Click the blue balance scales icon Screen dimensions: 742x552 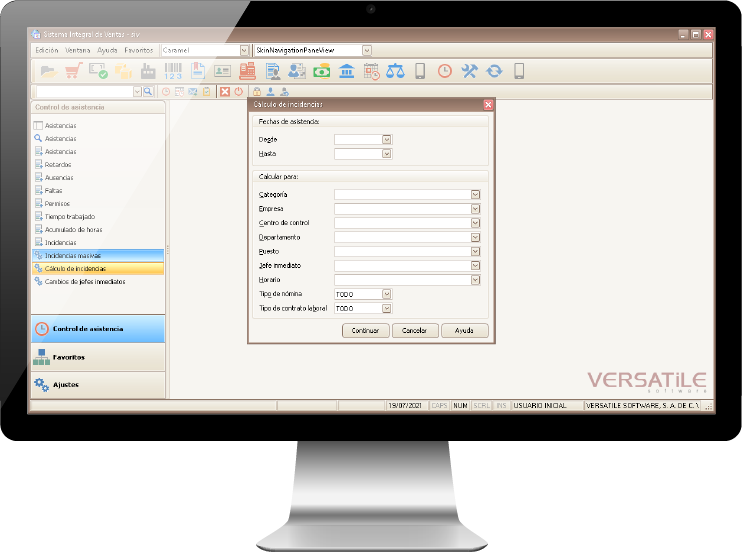pos(396,71)
